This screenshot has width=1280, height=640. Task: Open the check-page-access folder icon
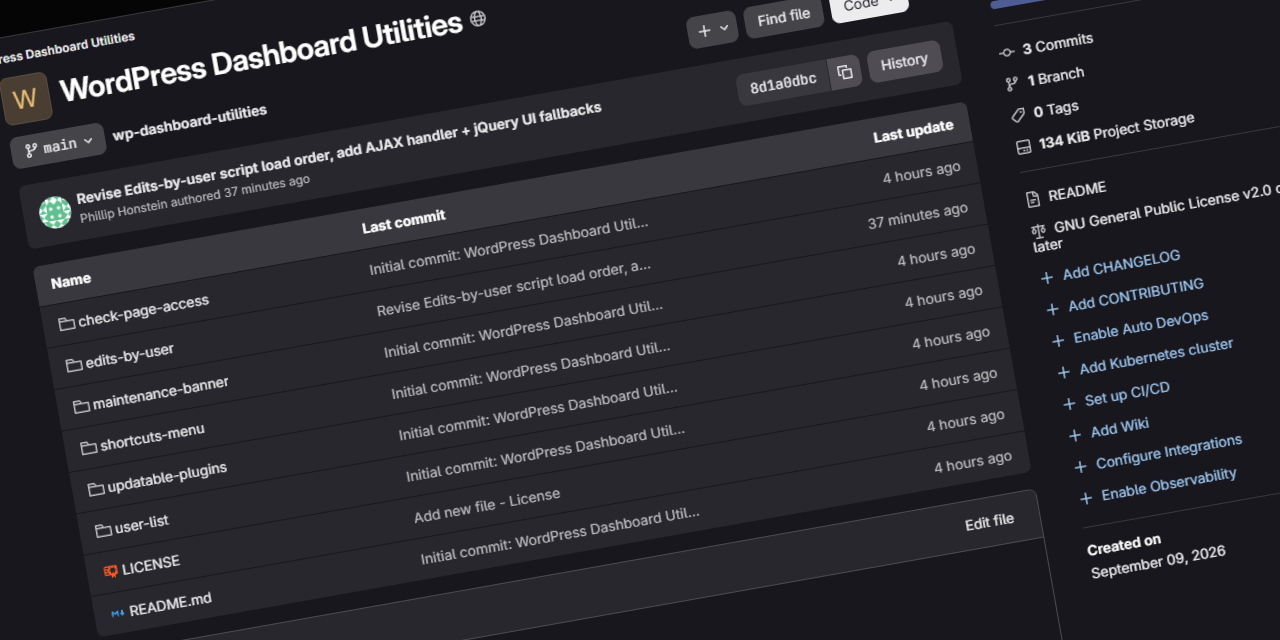point(67,323)
